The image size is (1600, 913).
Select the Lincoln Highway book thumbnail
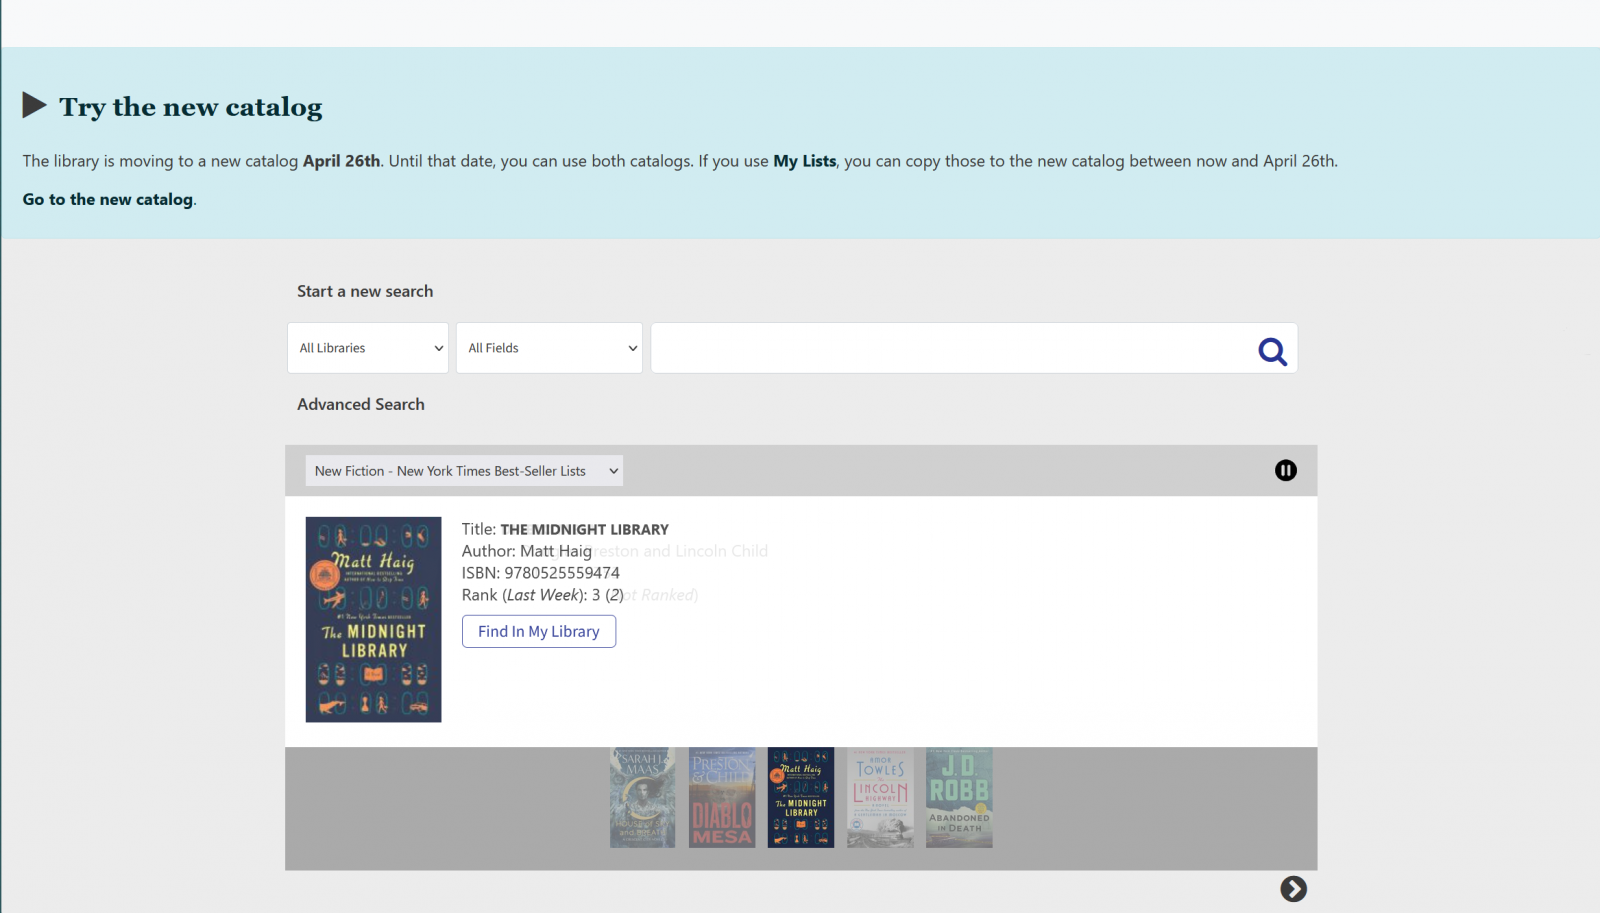(x=880, y=798)
